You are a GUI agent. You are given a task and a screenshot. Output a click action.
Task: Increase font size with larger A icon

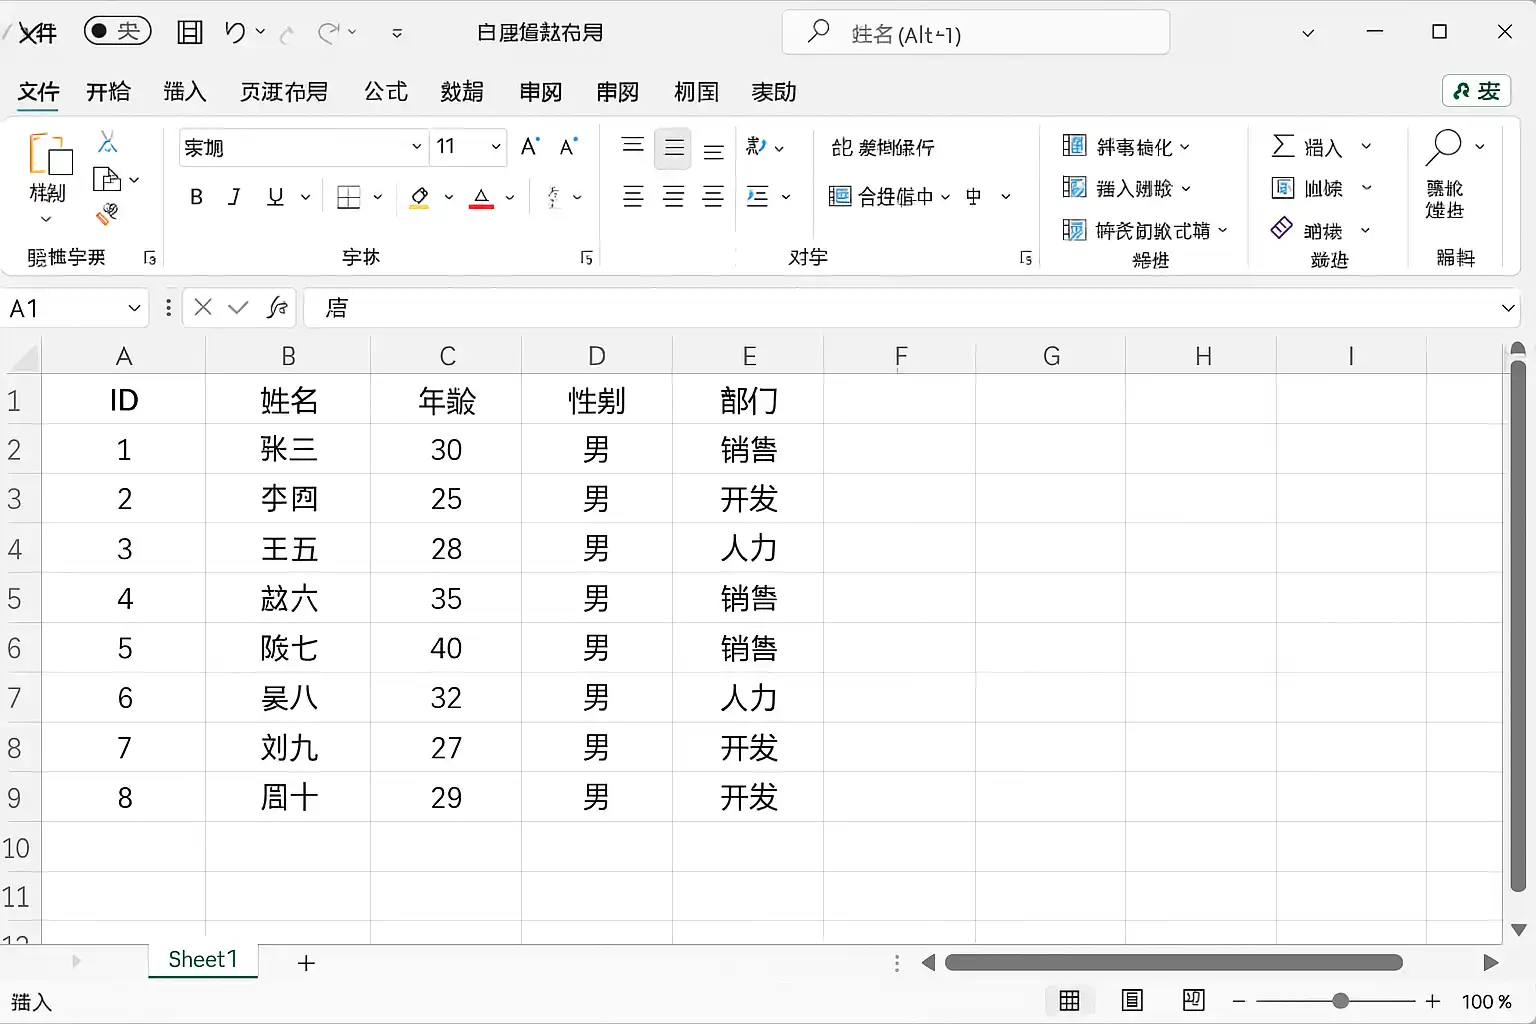coord(530,147)
